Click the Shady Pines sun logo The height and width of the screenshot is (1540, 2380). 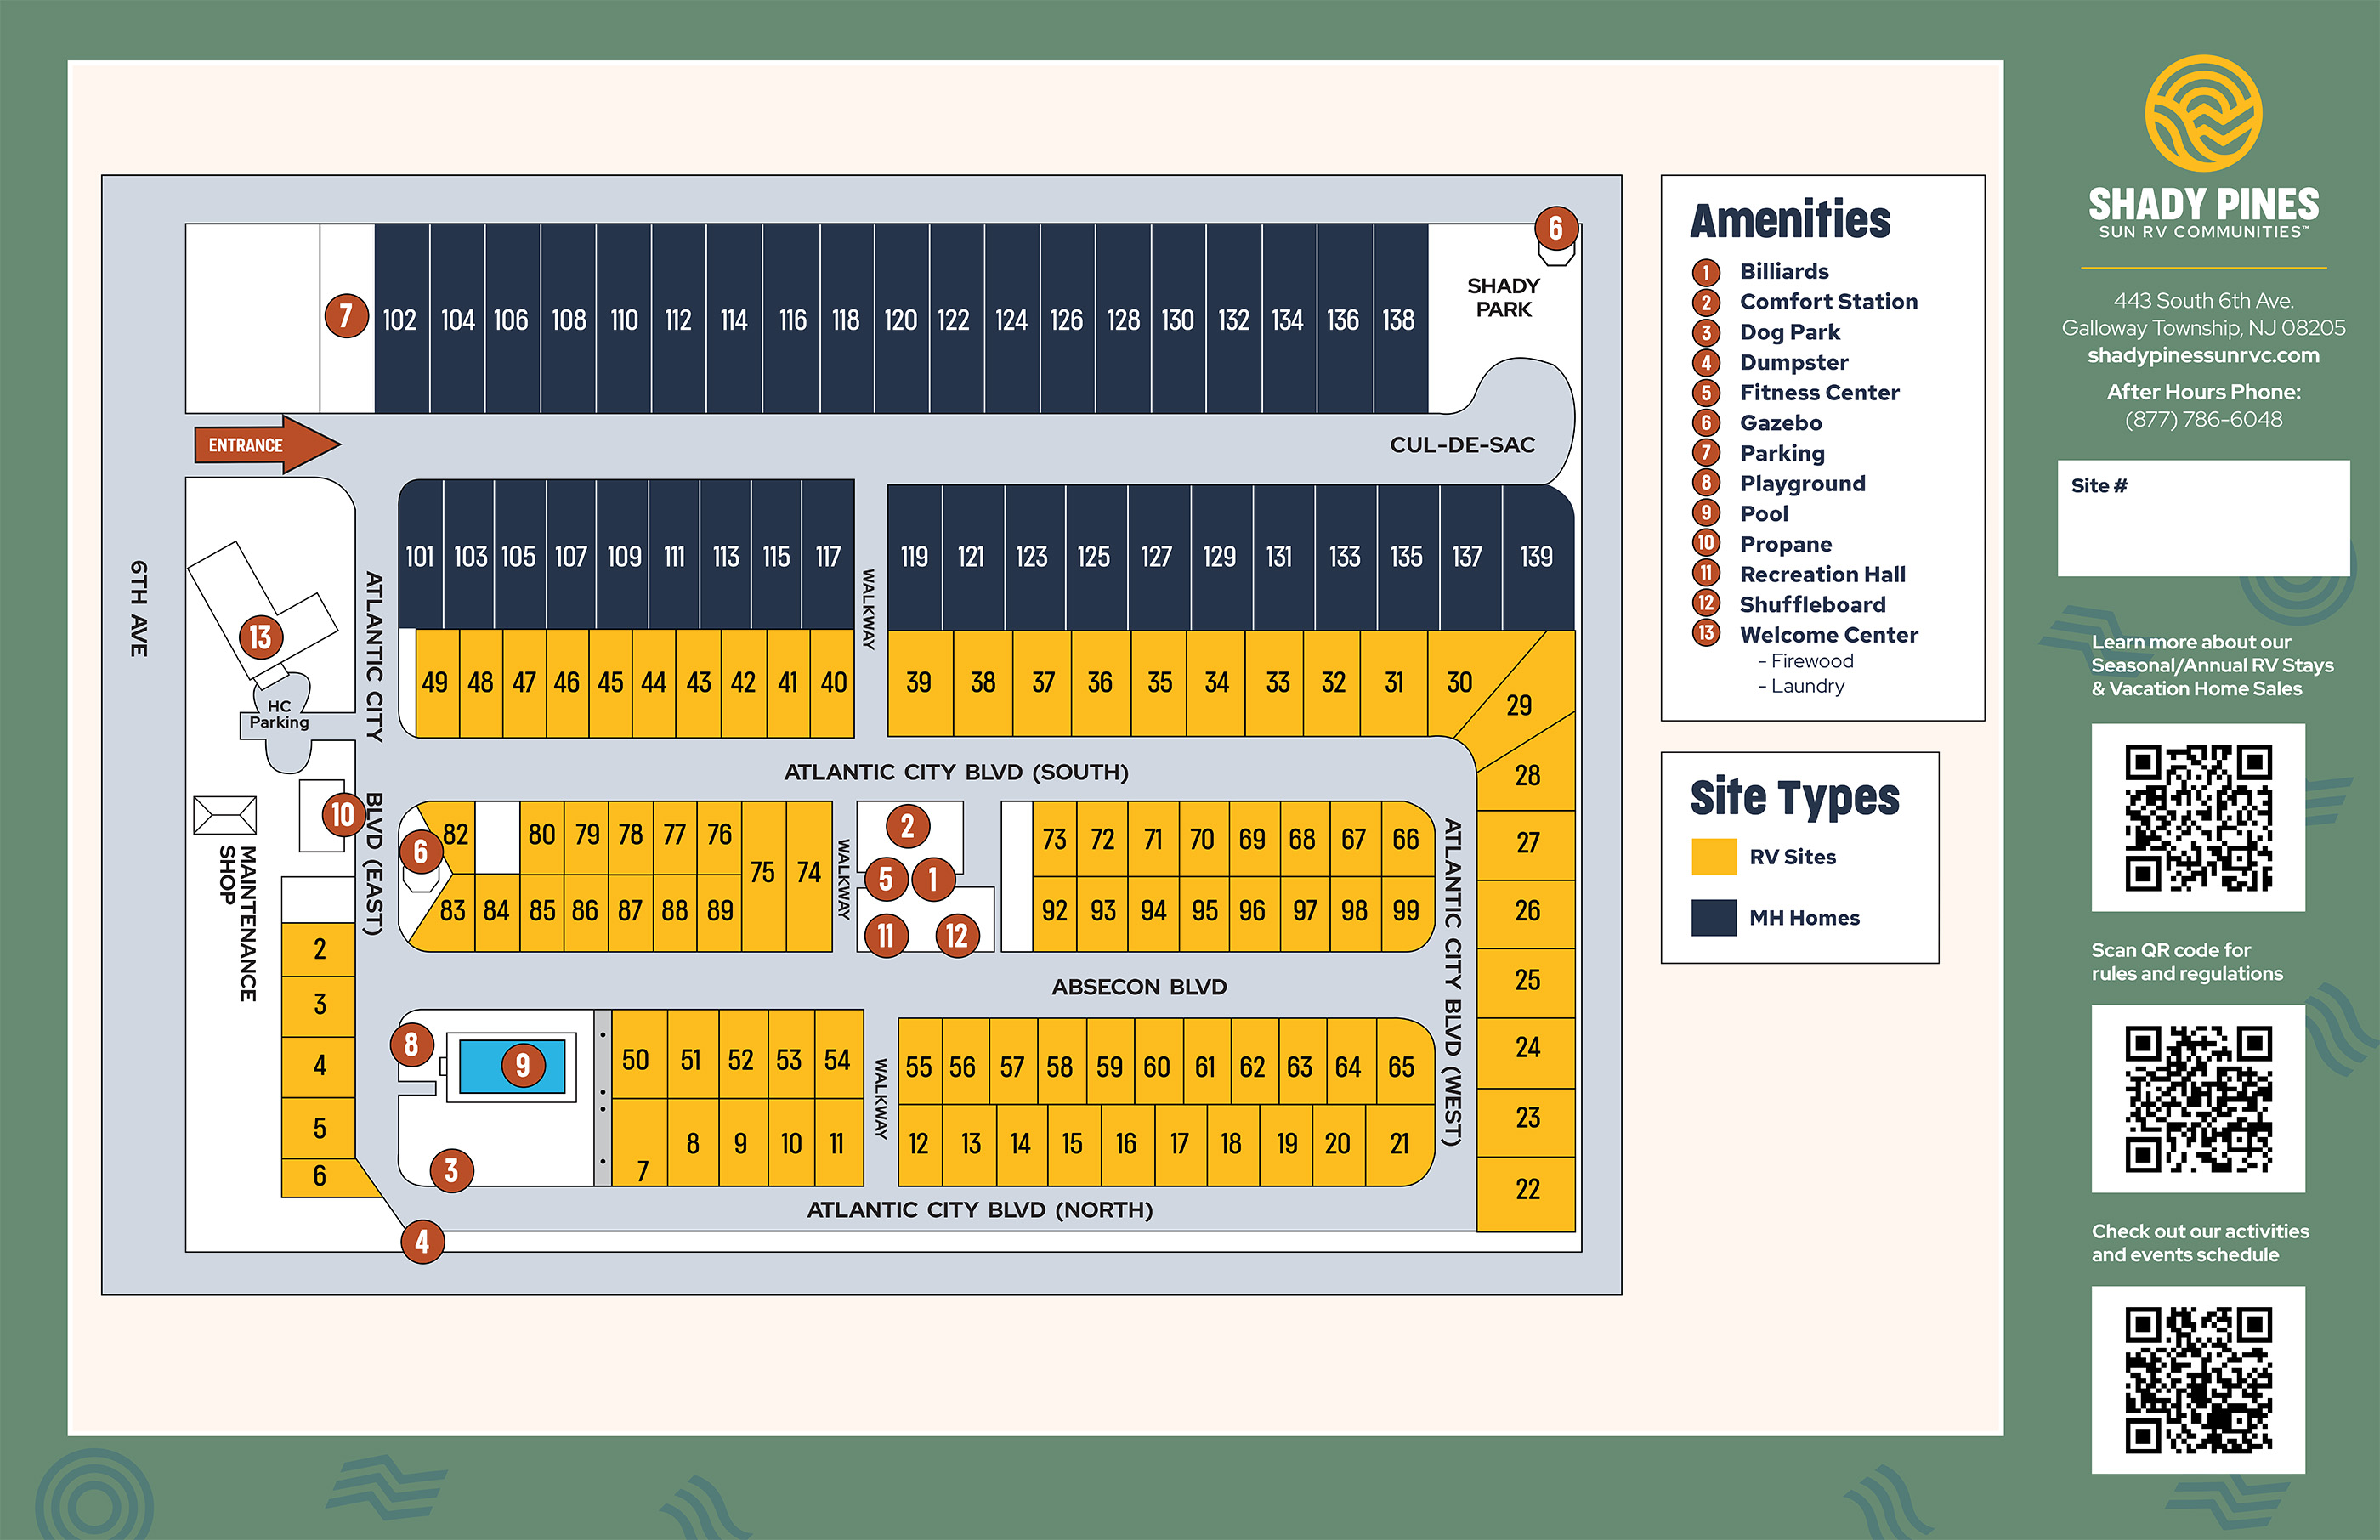coord(2203,113)
